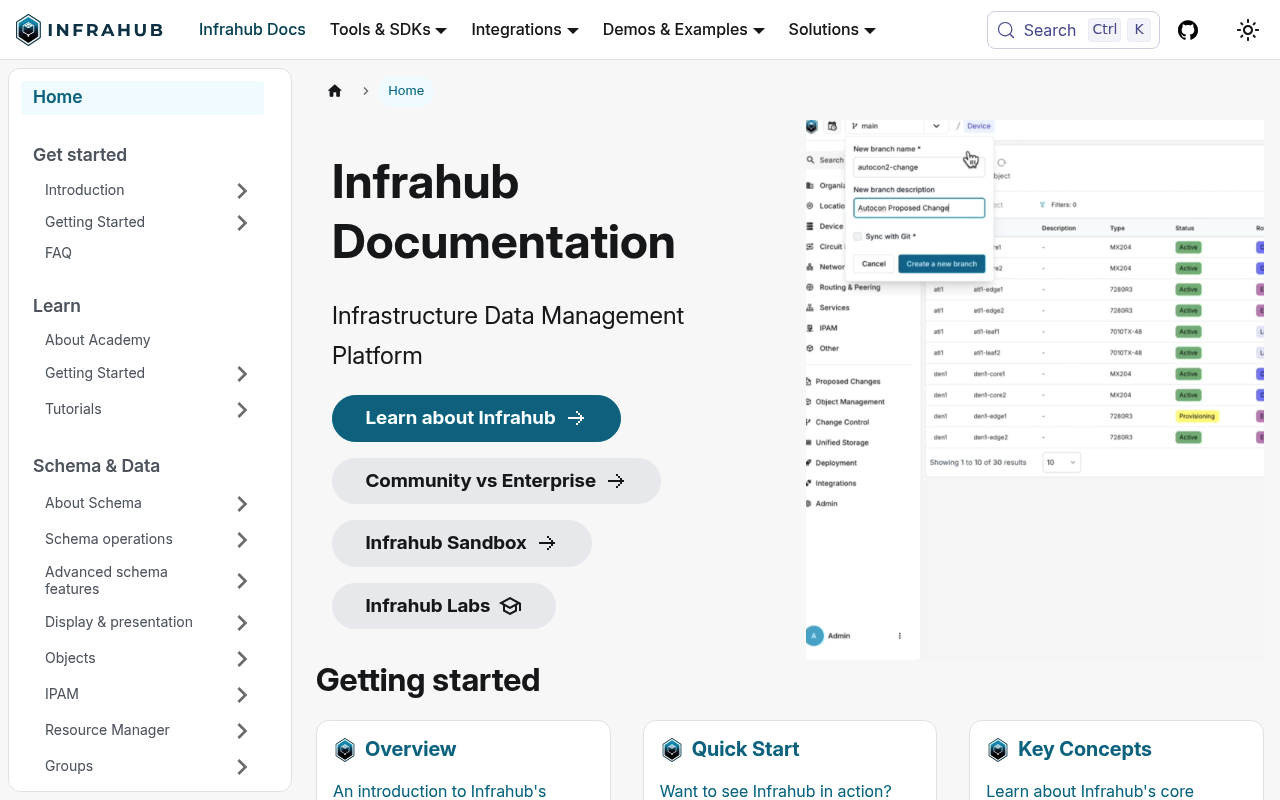Select Home in the sidebar

(x=143, y=97)
